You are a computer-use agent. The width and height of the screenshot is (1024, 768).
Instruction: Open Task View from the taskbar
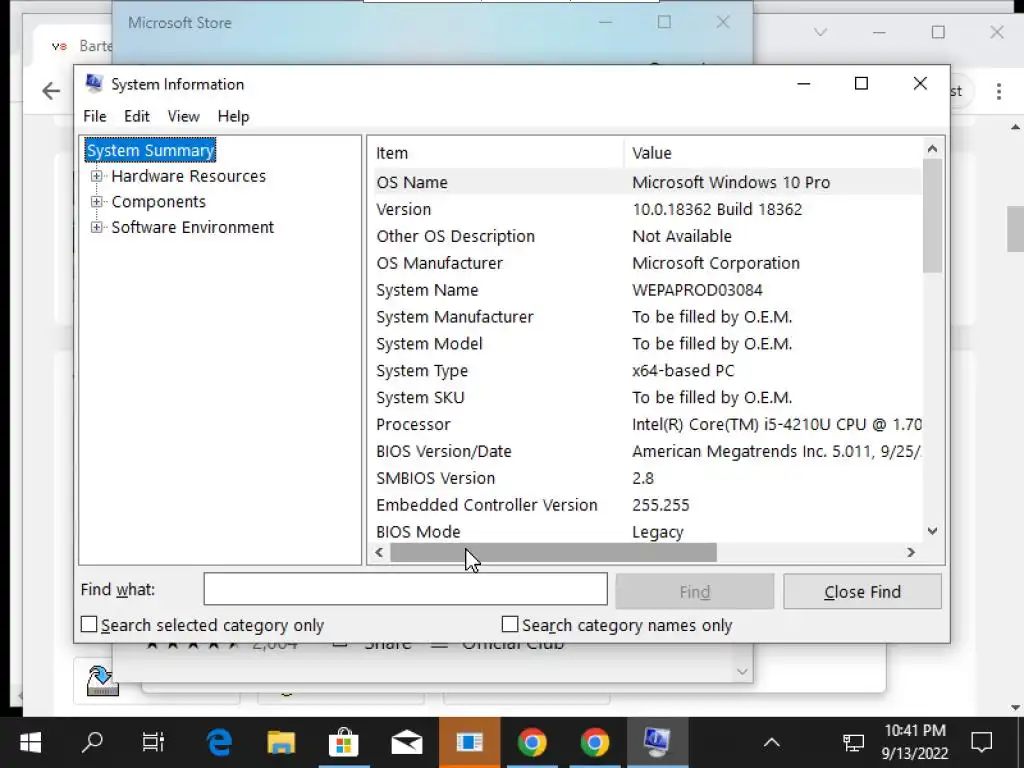tap(153, 743)
